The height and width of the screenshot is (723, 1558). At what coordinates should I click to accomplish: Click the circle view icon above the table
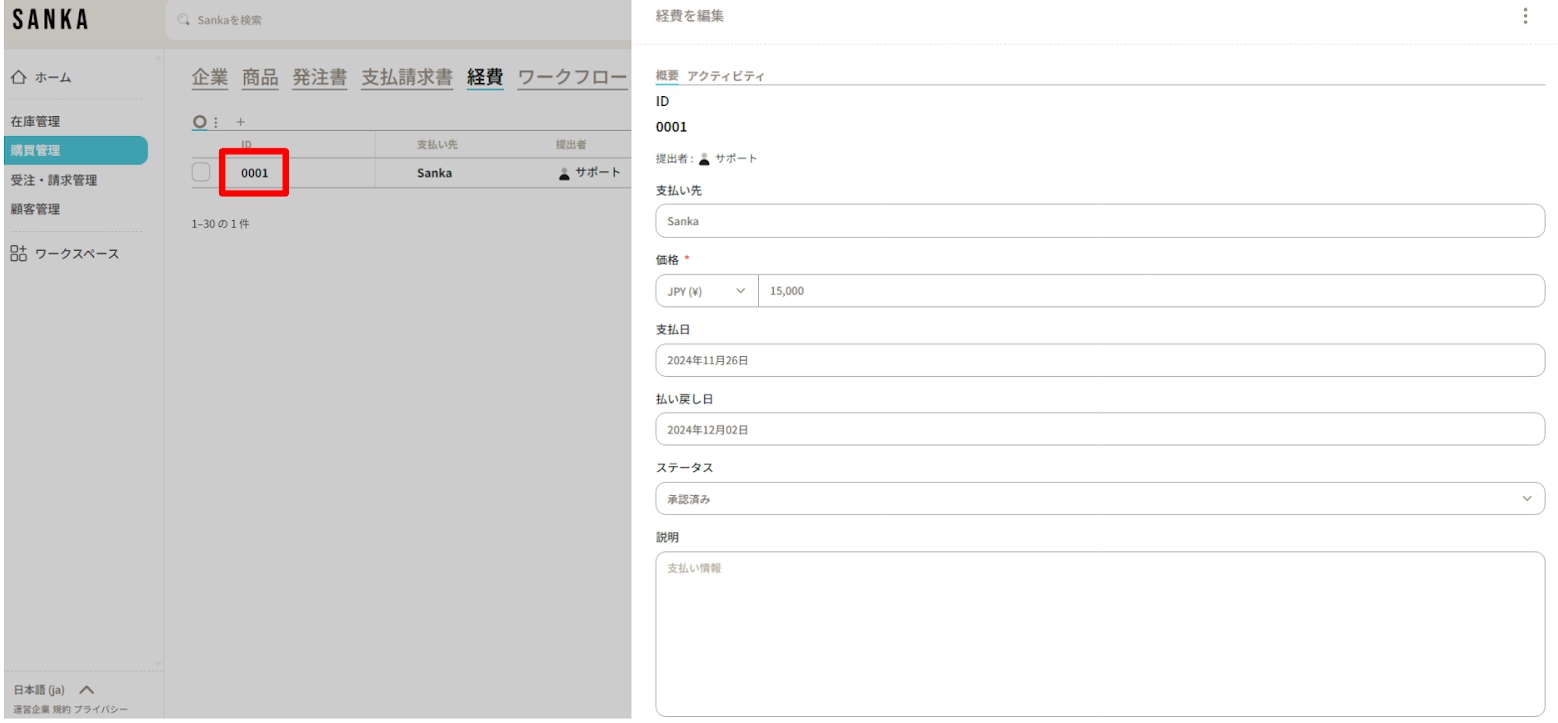200,122
